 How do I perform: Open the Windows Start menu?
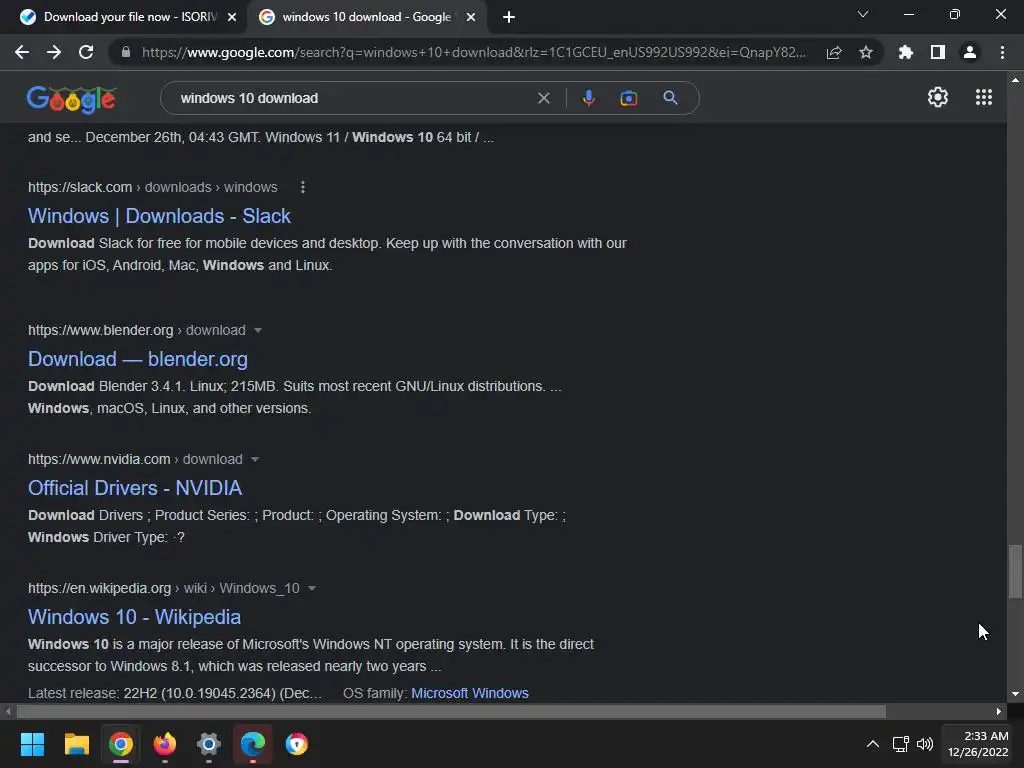tap(32, 744)
